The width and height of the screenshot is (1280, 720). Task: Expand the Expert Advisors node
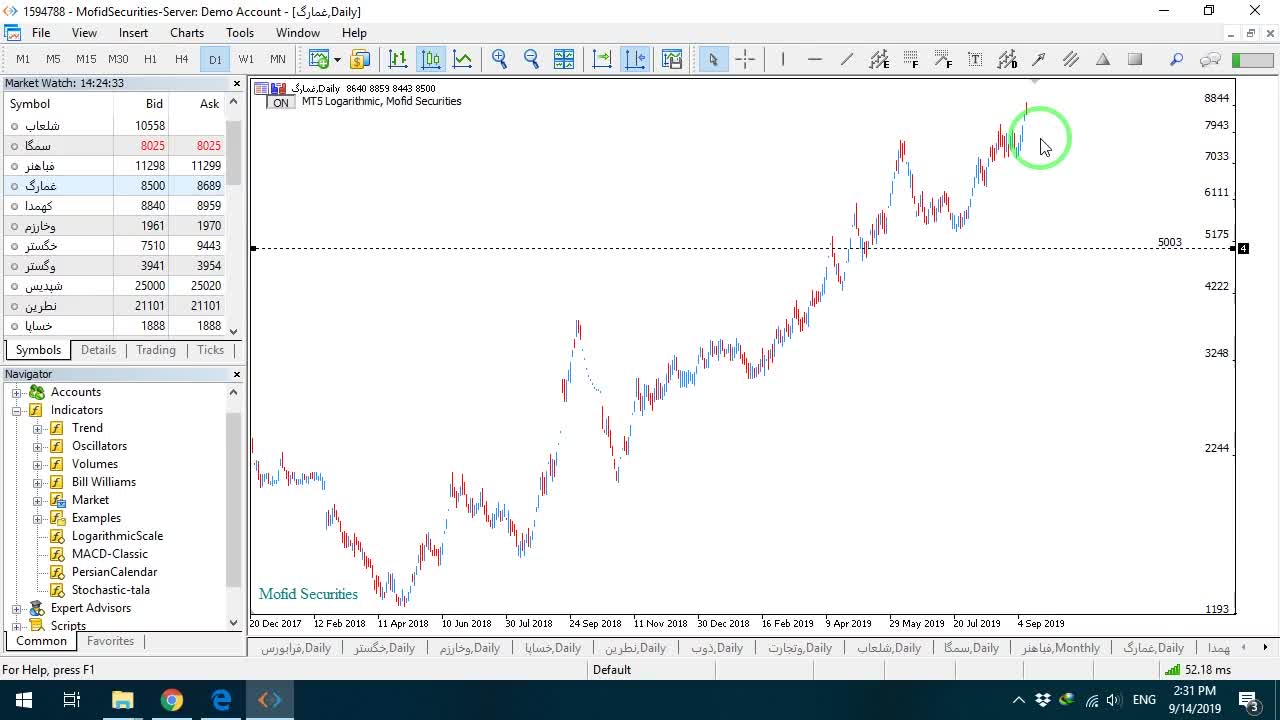click(x=17, y=608)
